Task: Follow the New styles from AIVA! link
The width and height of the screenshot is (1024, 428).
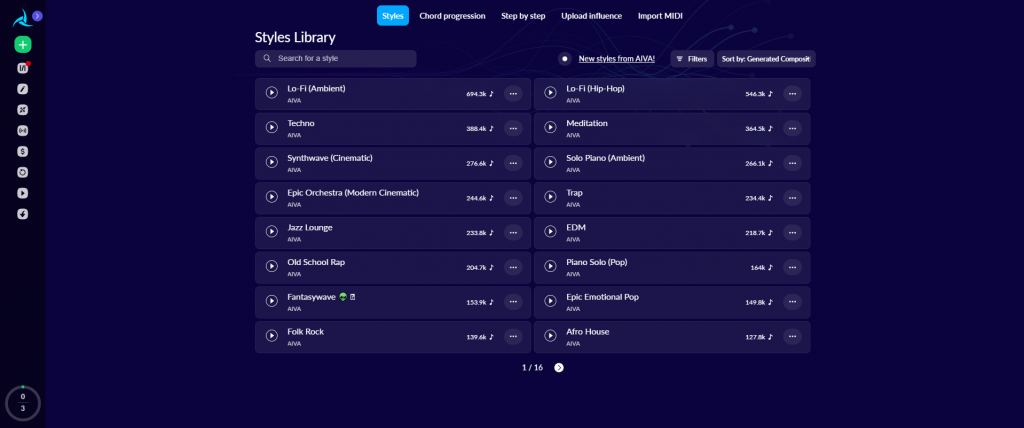Action: pyautogui.click(x=616, y=59)
